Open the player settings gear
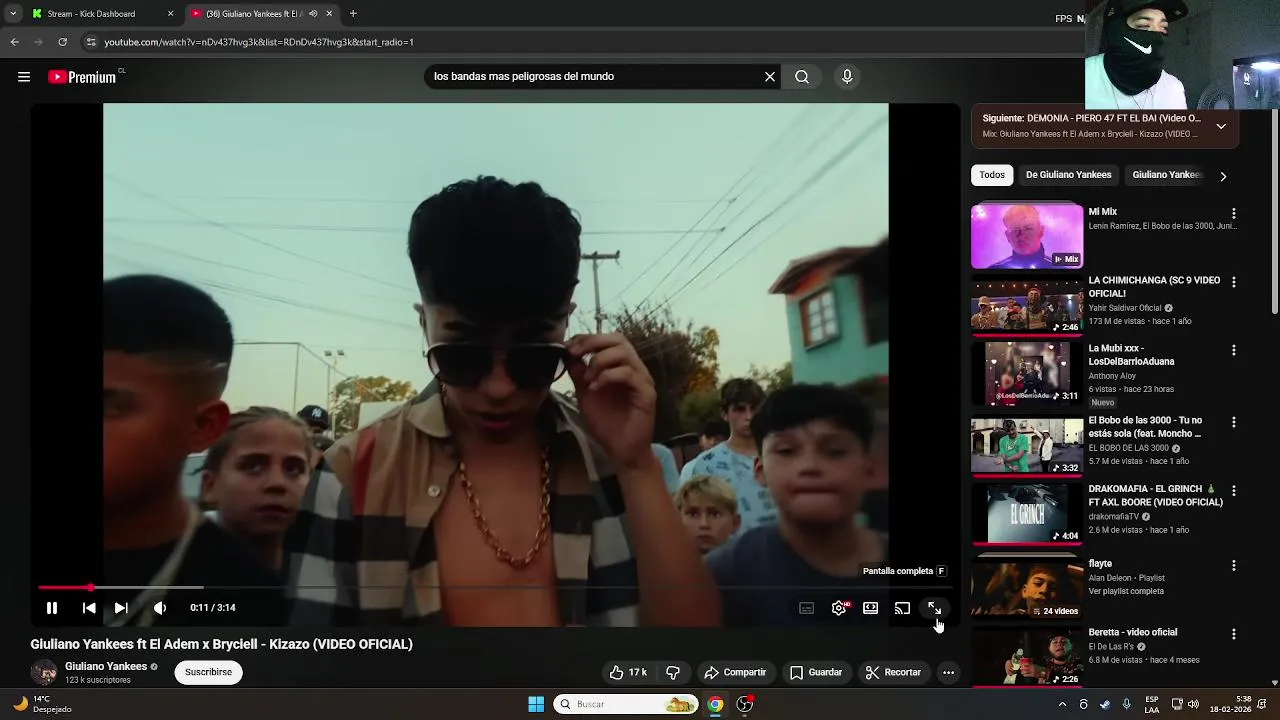This screenshot has width=1280, height=720. tap(839, 608)
